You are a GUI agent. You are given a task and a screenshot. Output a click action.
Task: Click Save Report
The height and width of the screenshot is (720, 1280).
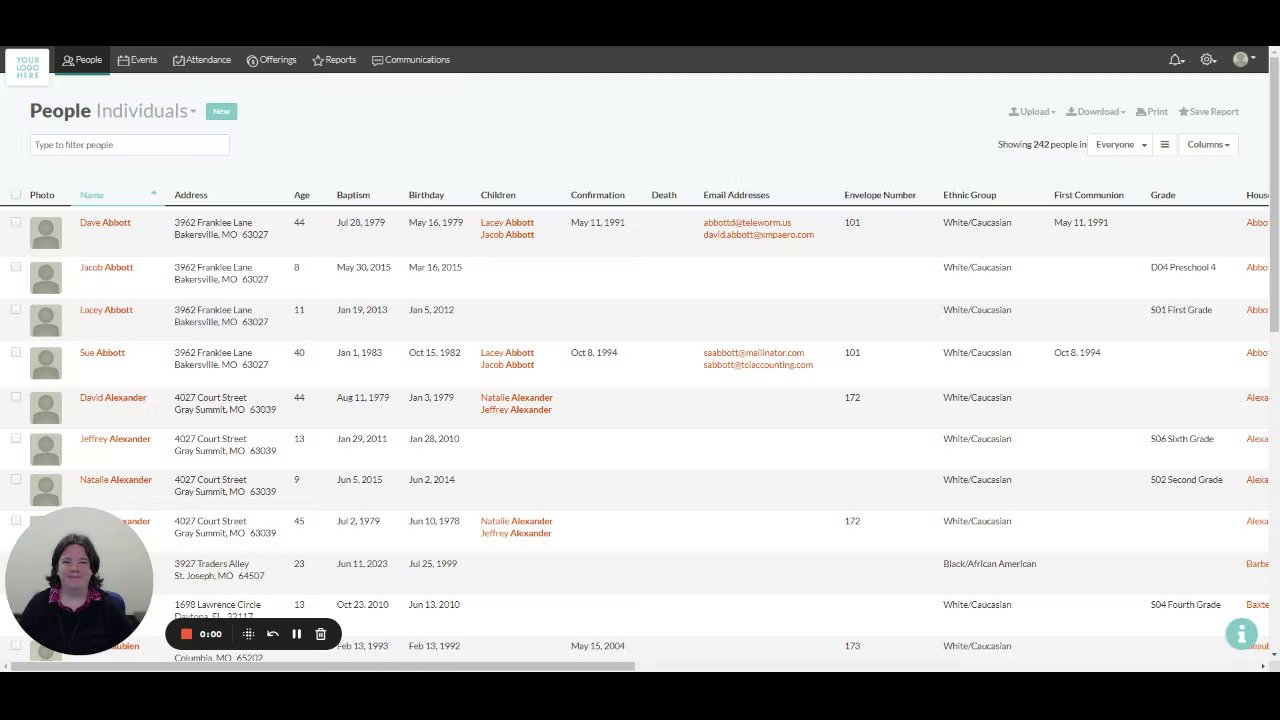point(1209,112)
